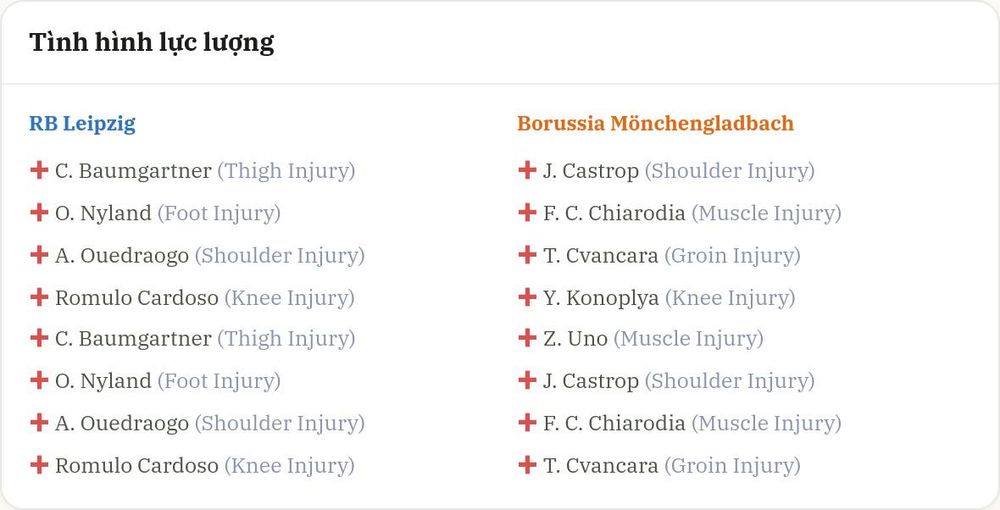This screenshot has height=510, width=1000.
Task: Select Z. Uno player name
Action: (575, 339)
